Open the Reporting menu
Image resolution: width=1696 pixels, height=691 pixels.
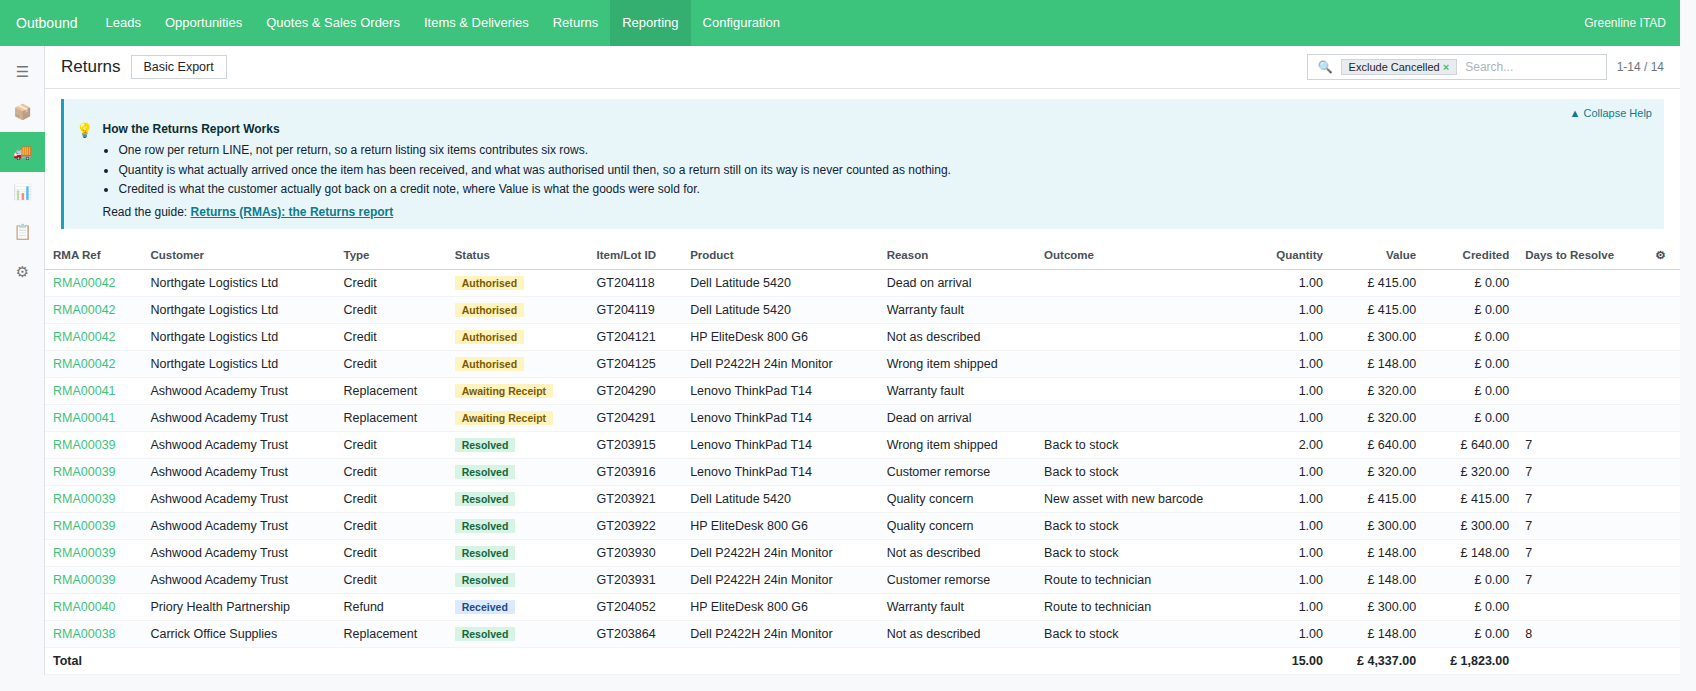point(650,23)
